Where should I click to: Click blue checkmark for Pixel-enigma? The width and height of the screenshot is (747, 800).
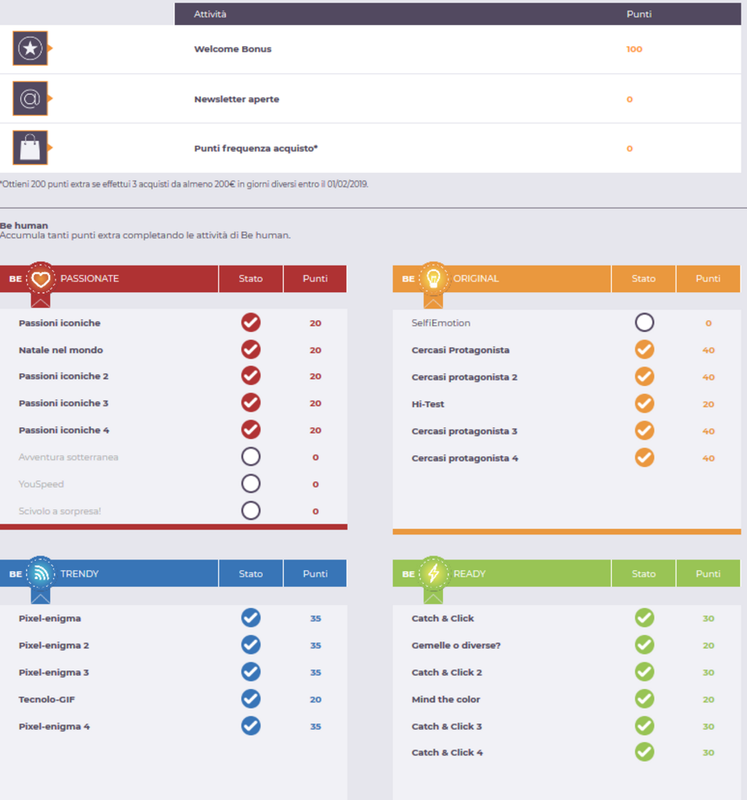click(x=251, y=618)
